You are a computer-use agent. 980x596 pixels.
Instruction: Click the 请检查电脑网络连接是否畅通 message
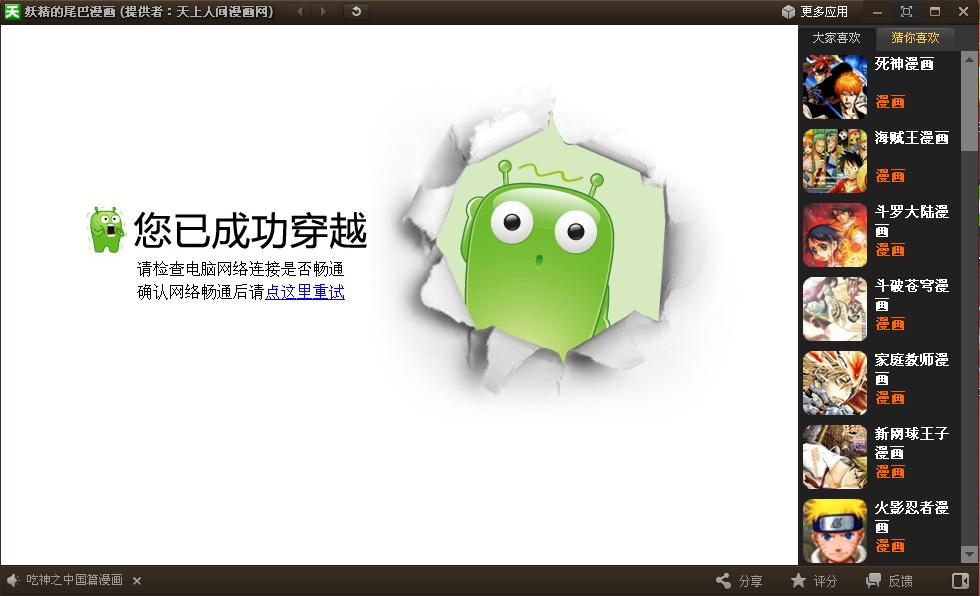[x=241, y=269]
